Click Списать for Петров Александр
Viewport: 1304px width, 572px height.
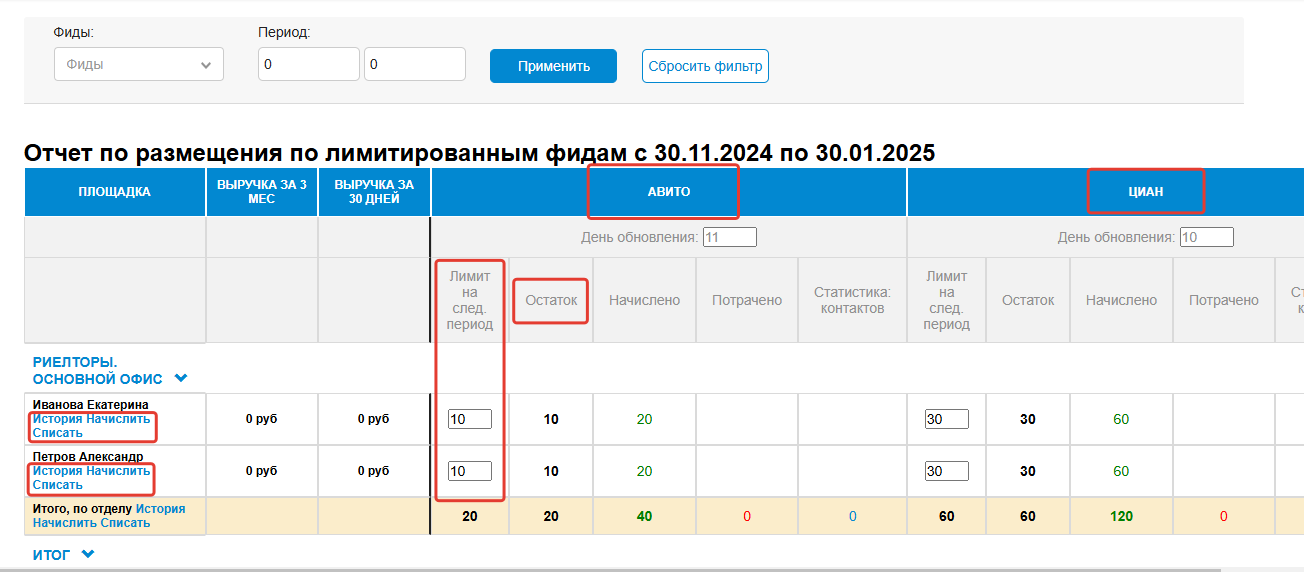tap(57, 485)
